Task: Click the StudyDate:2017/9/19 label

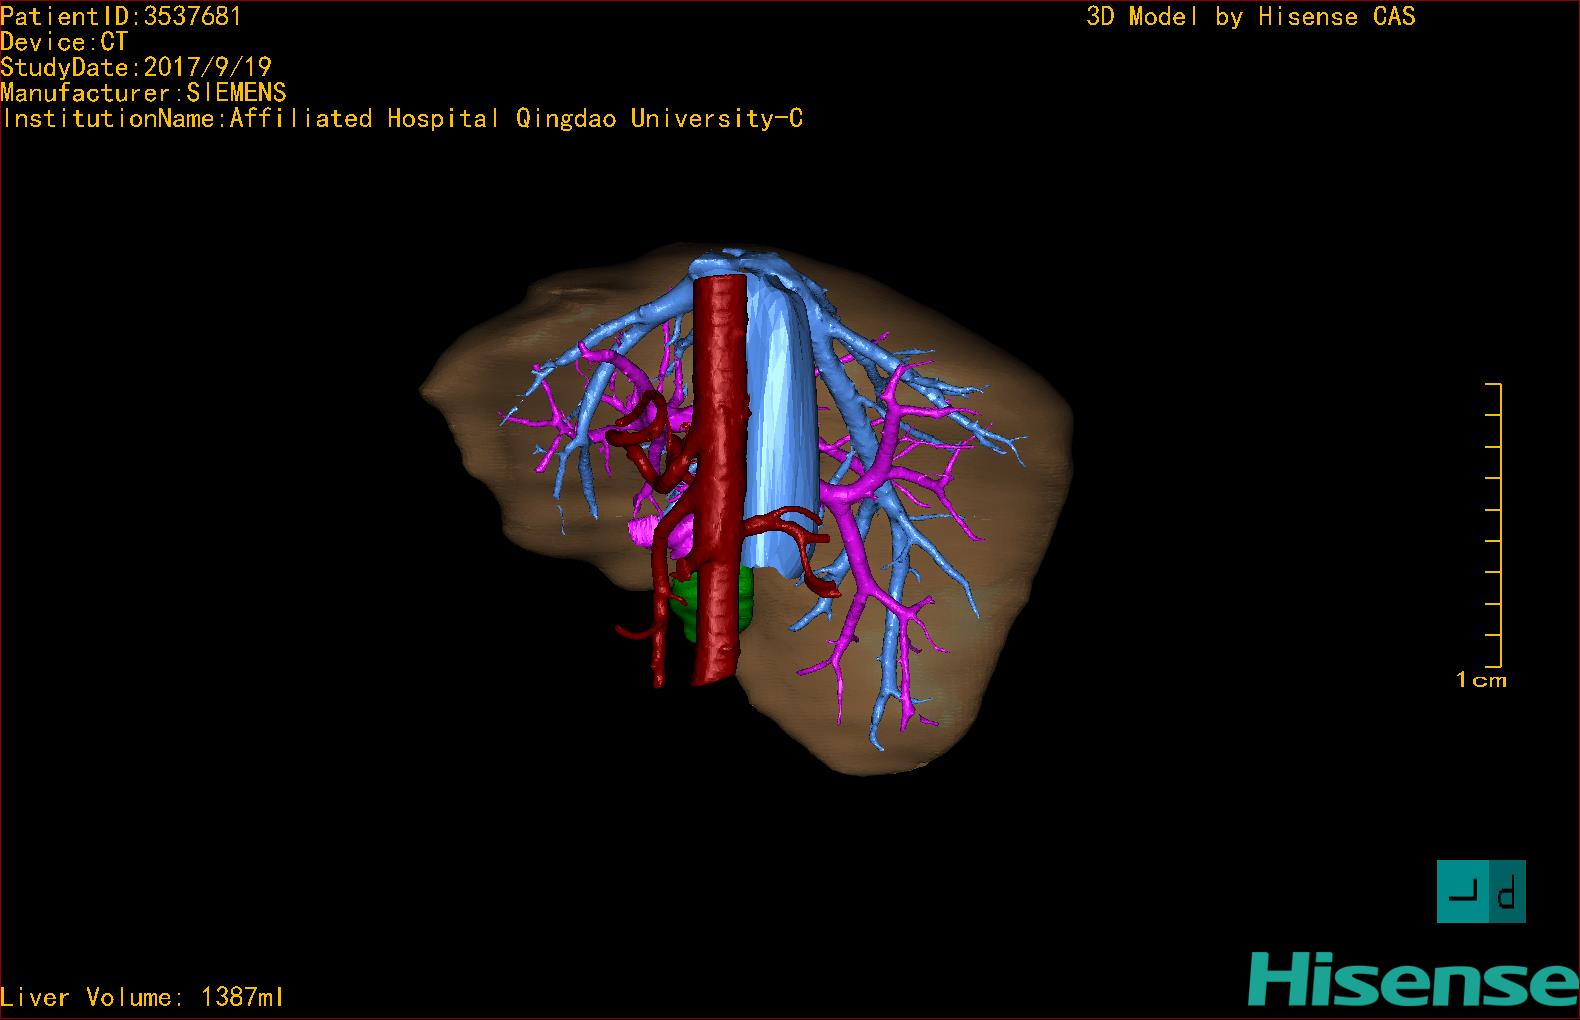Action: [136, 67]
